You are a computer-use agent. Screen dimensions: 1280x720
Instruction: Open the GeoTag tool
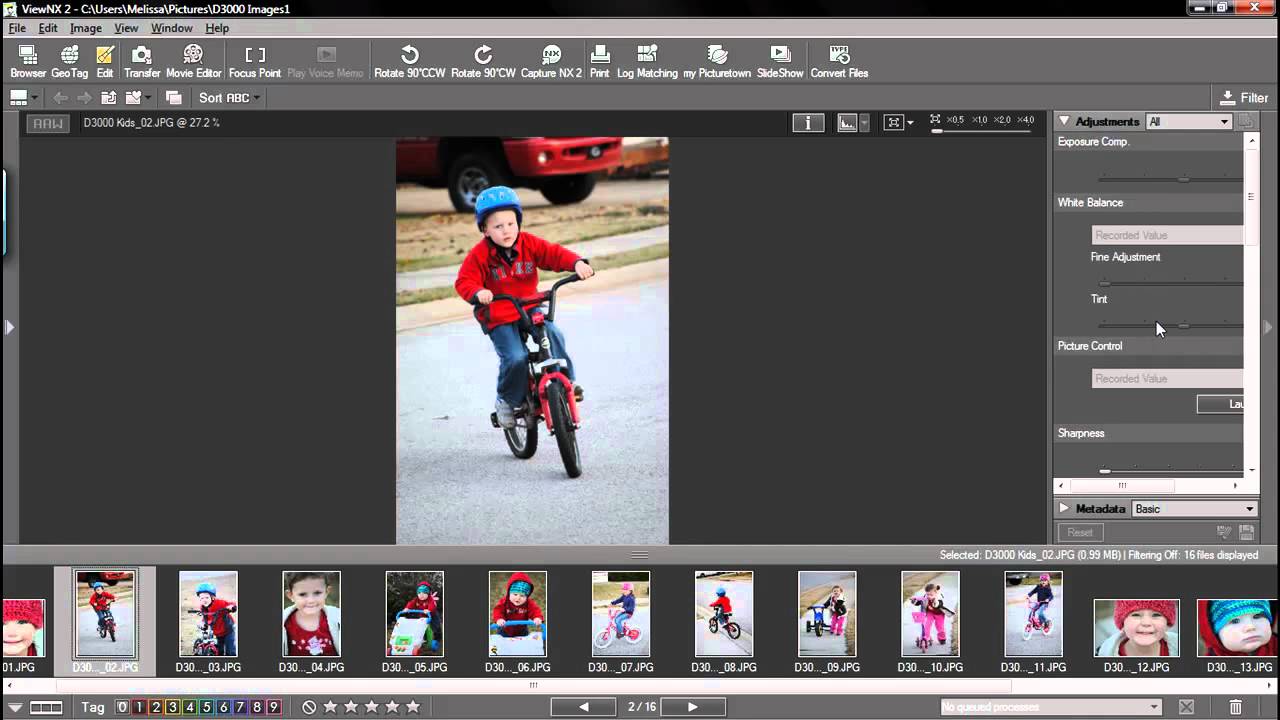(x=69, y=61)
